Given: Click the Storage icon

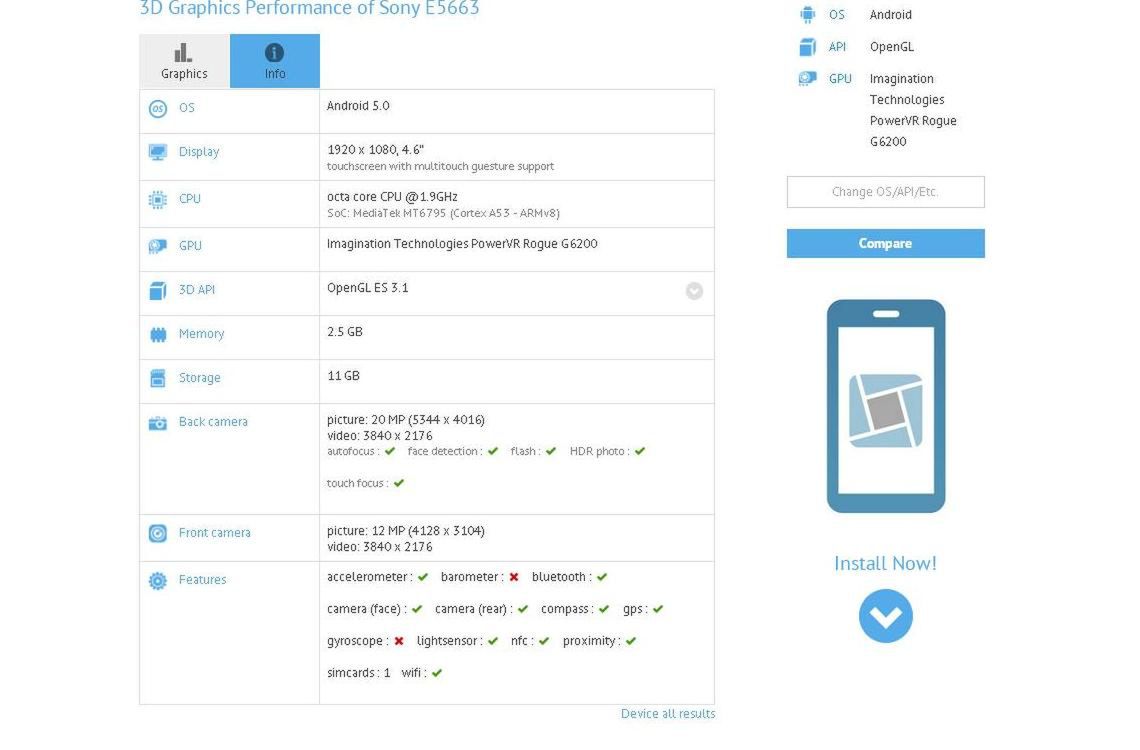Looking at the screenshot, I should (x=158, y=377).
